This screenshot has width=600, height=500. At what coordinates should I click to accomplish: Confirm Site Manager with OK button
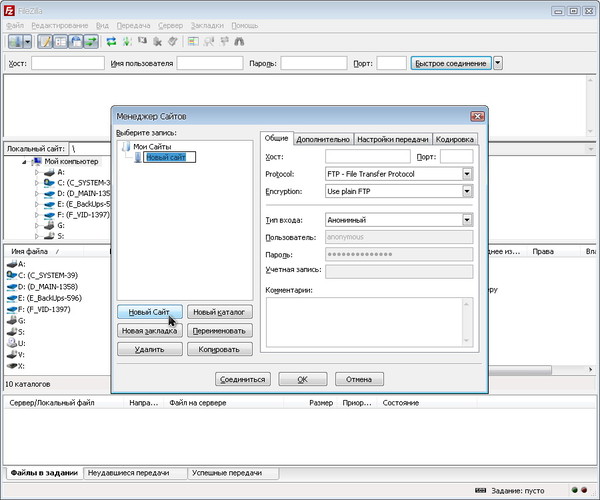(303, 379)
